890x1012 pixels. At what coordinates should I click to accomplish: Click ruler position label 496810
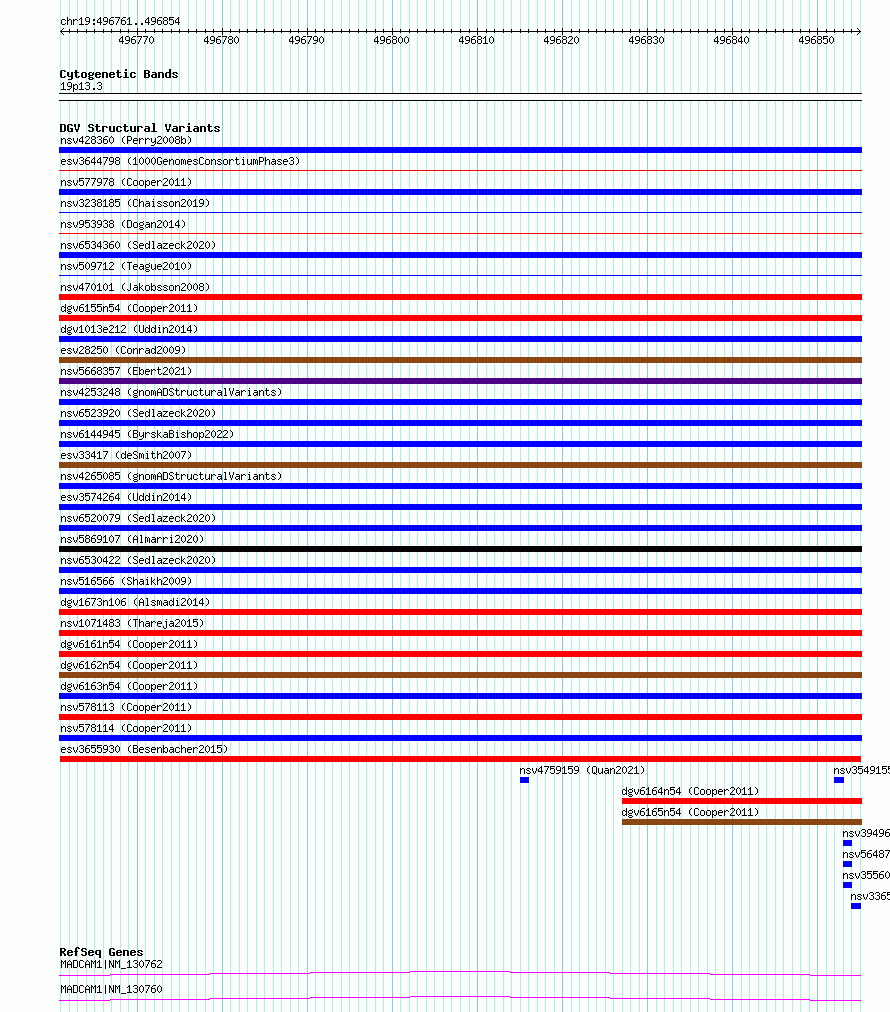[x=476, y=40]
